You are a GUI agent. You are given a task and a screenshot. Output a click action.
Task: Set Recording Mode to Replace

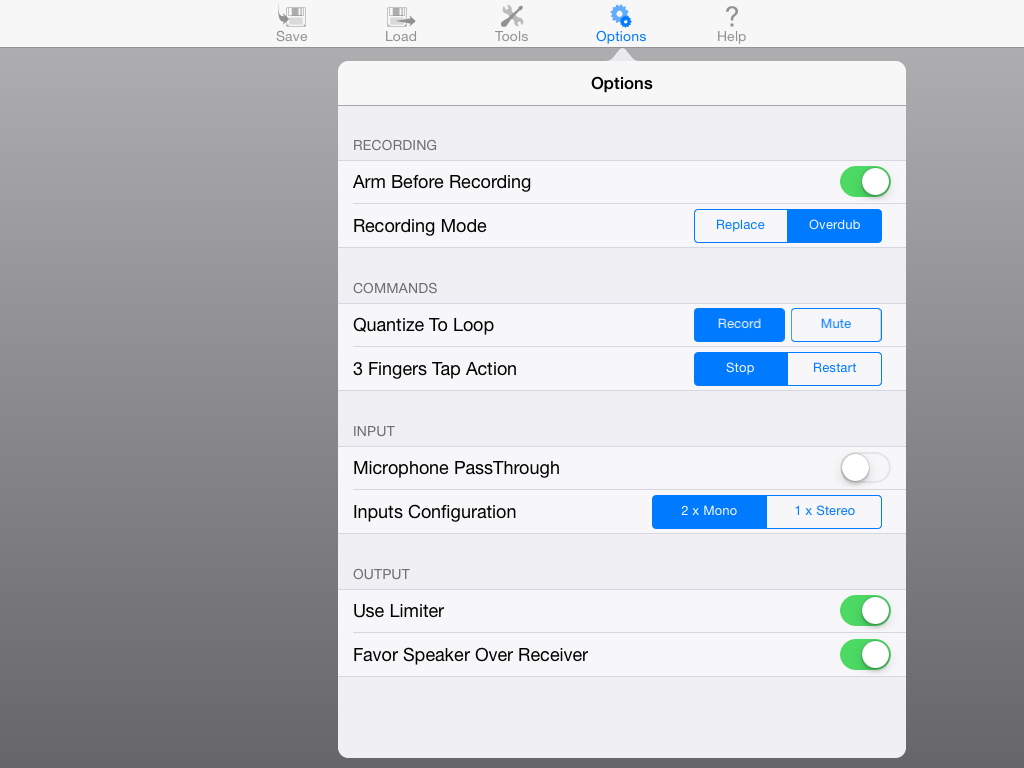point(741,225)
